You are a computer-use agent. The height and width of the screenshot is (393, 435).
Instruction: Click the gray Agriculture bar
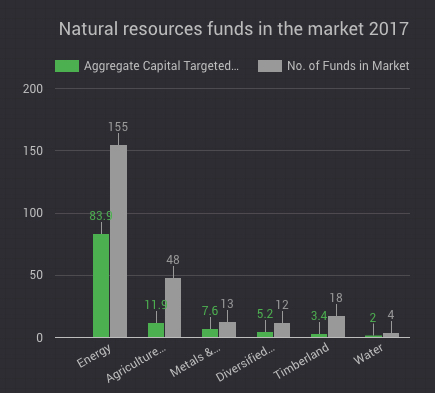173,307
